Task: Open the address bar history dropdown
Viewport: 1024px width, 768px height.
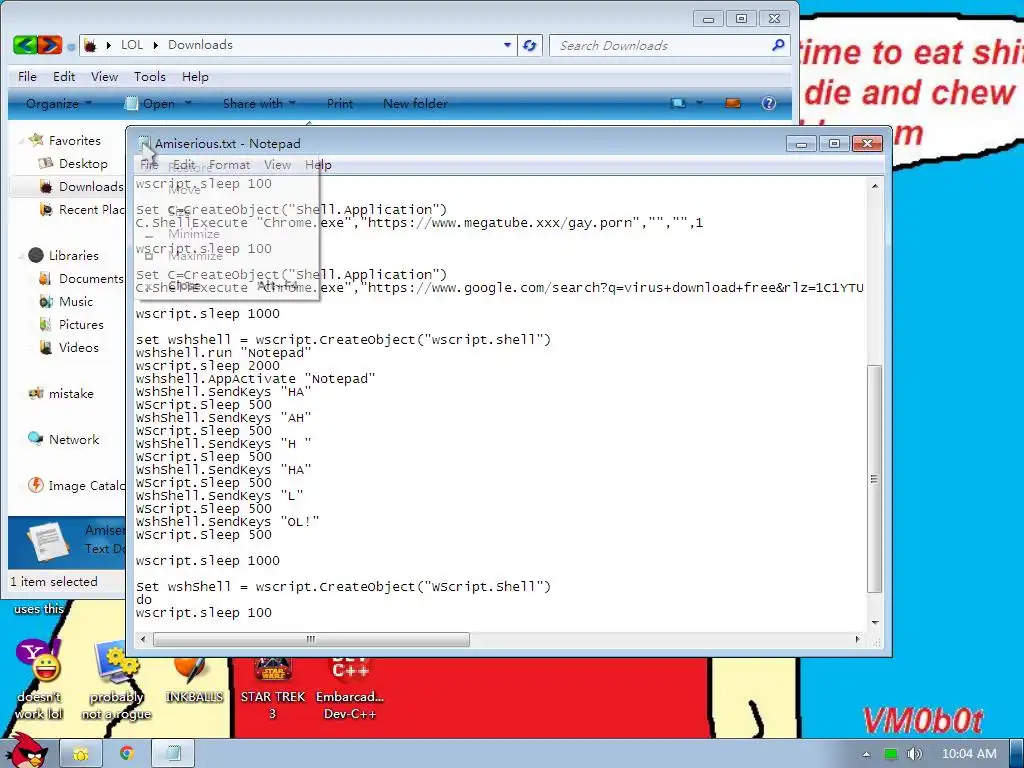Action: 507,45
